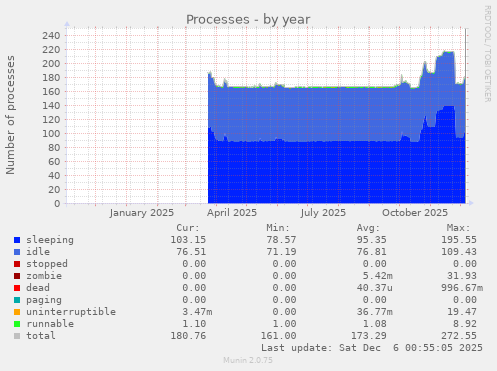Click the 'Last update' timestamp text
Image resolution: width=497 pixels, height=371 pixels.
click(x=372, y=348)
